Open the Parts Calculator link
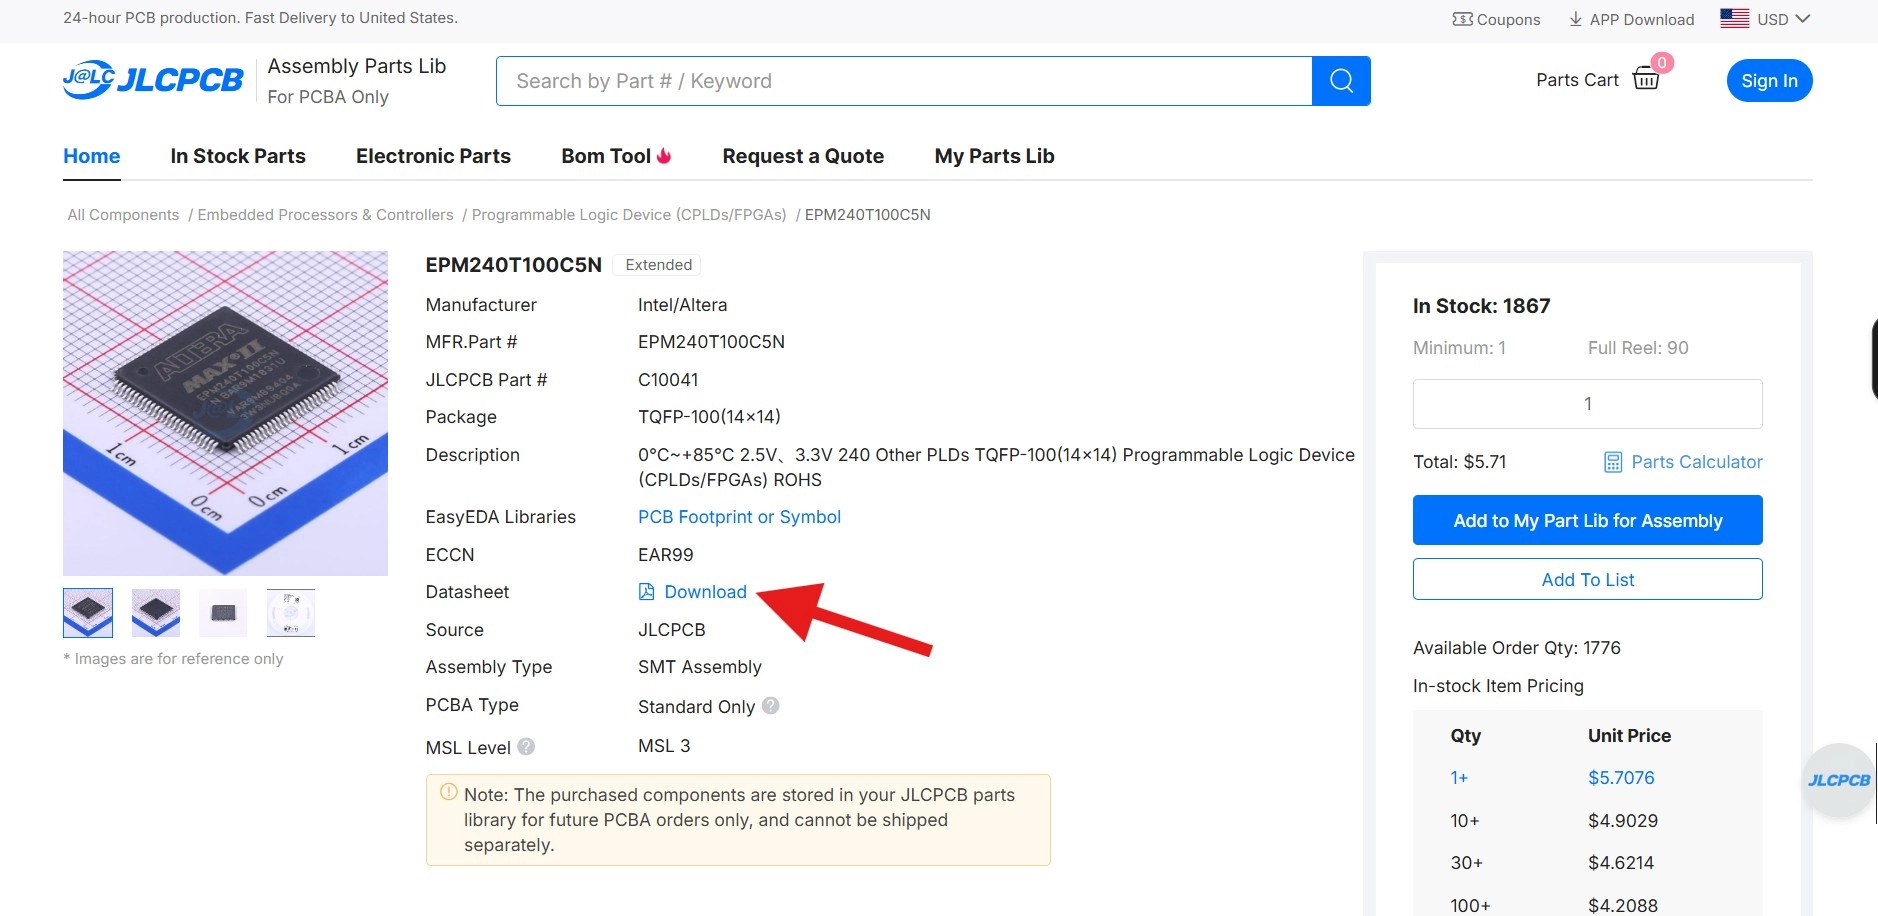The width and height of the screenshot is (1878, 916). point(1696,462)
